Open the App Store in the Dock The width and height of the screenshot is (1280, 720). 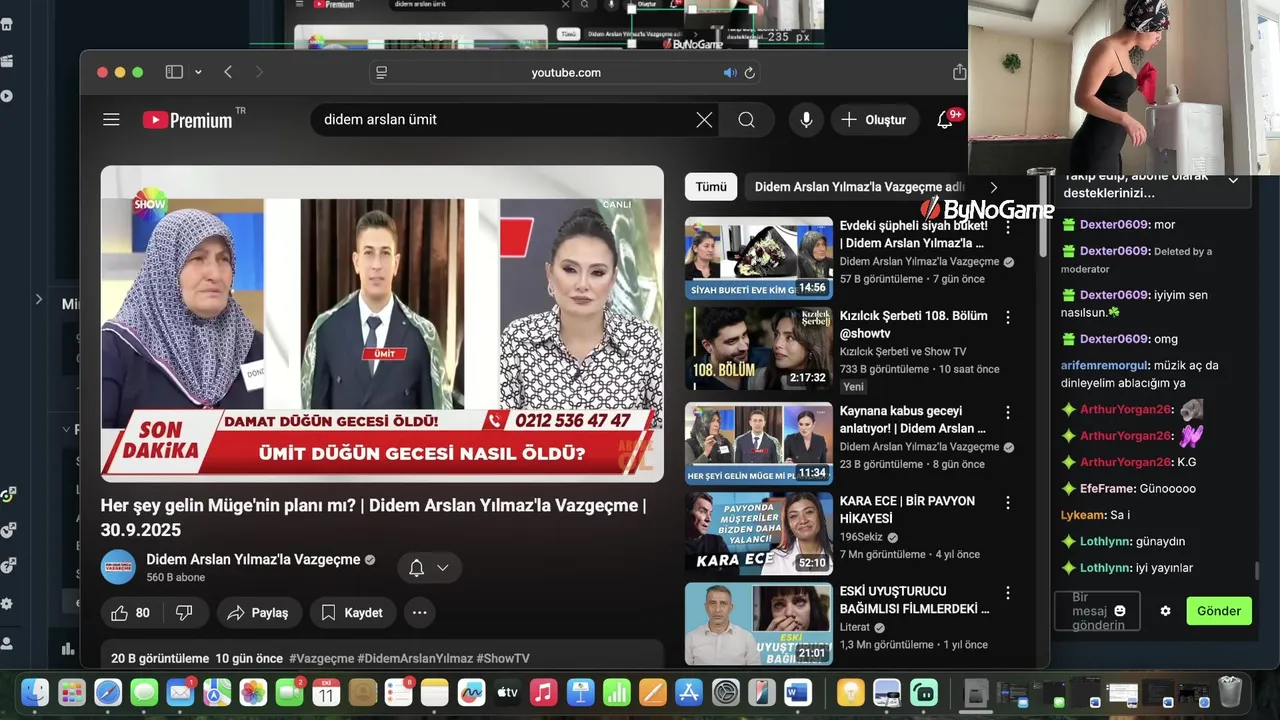688,692
